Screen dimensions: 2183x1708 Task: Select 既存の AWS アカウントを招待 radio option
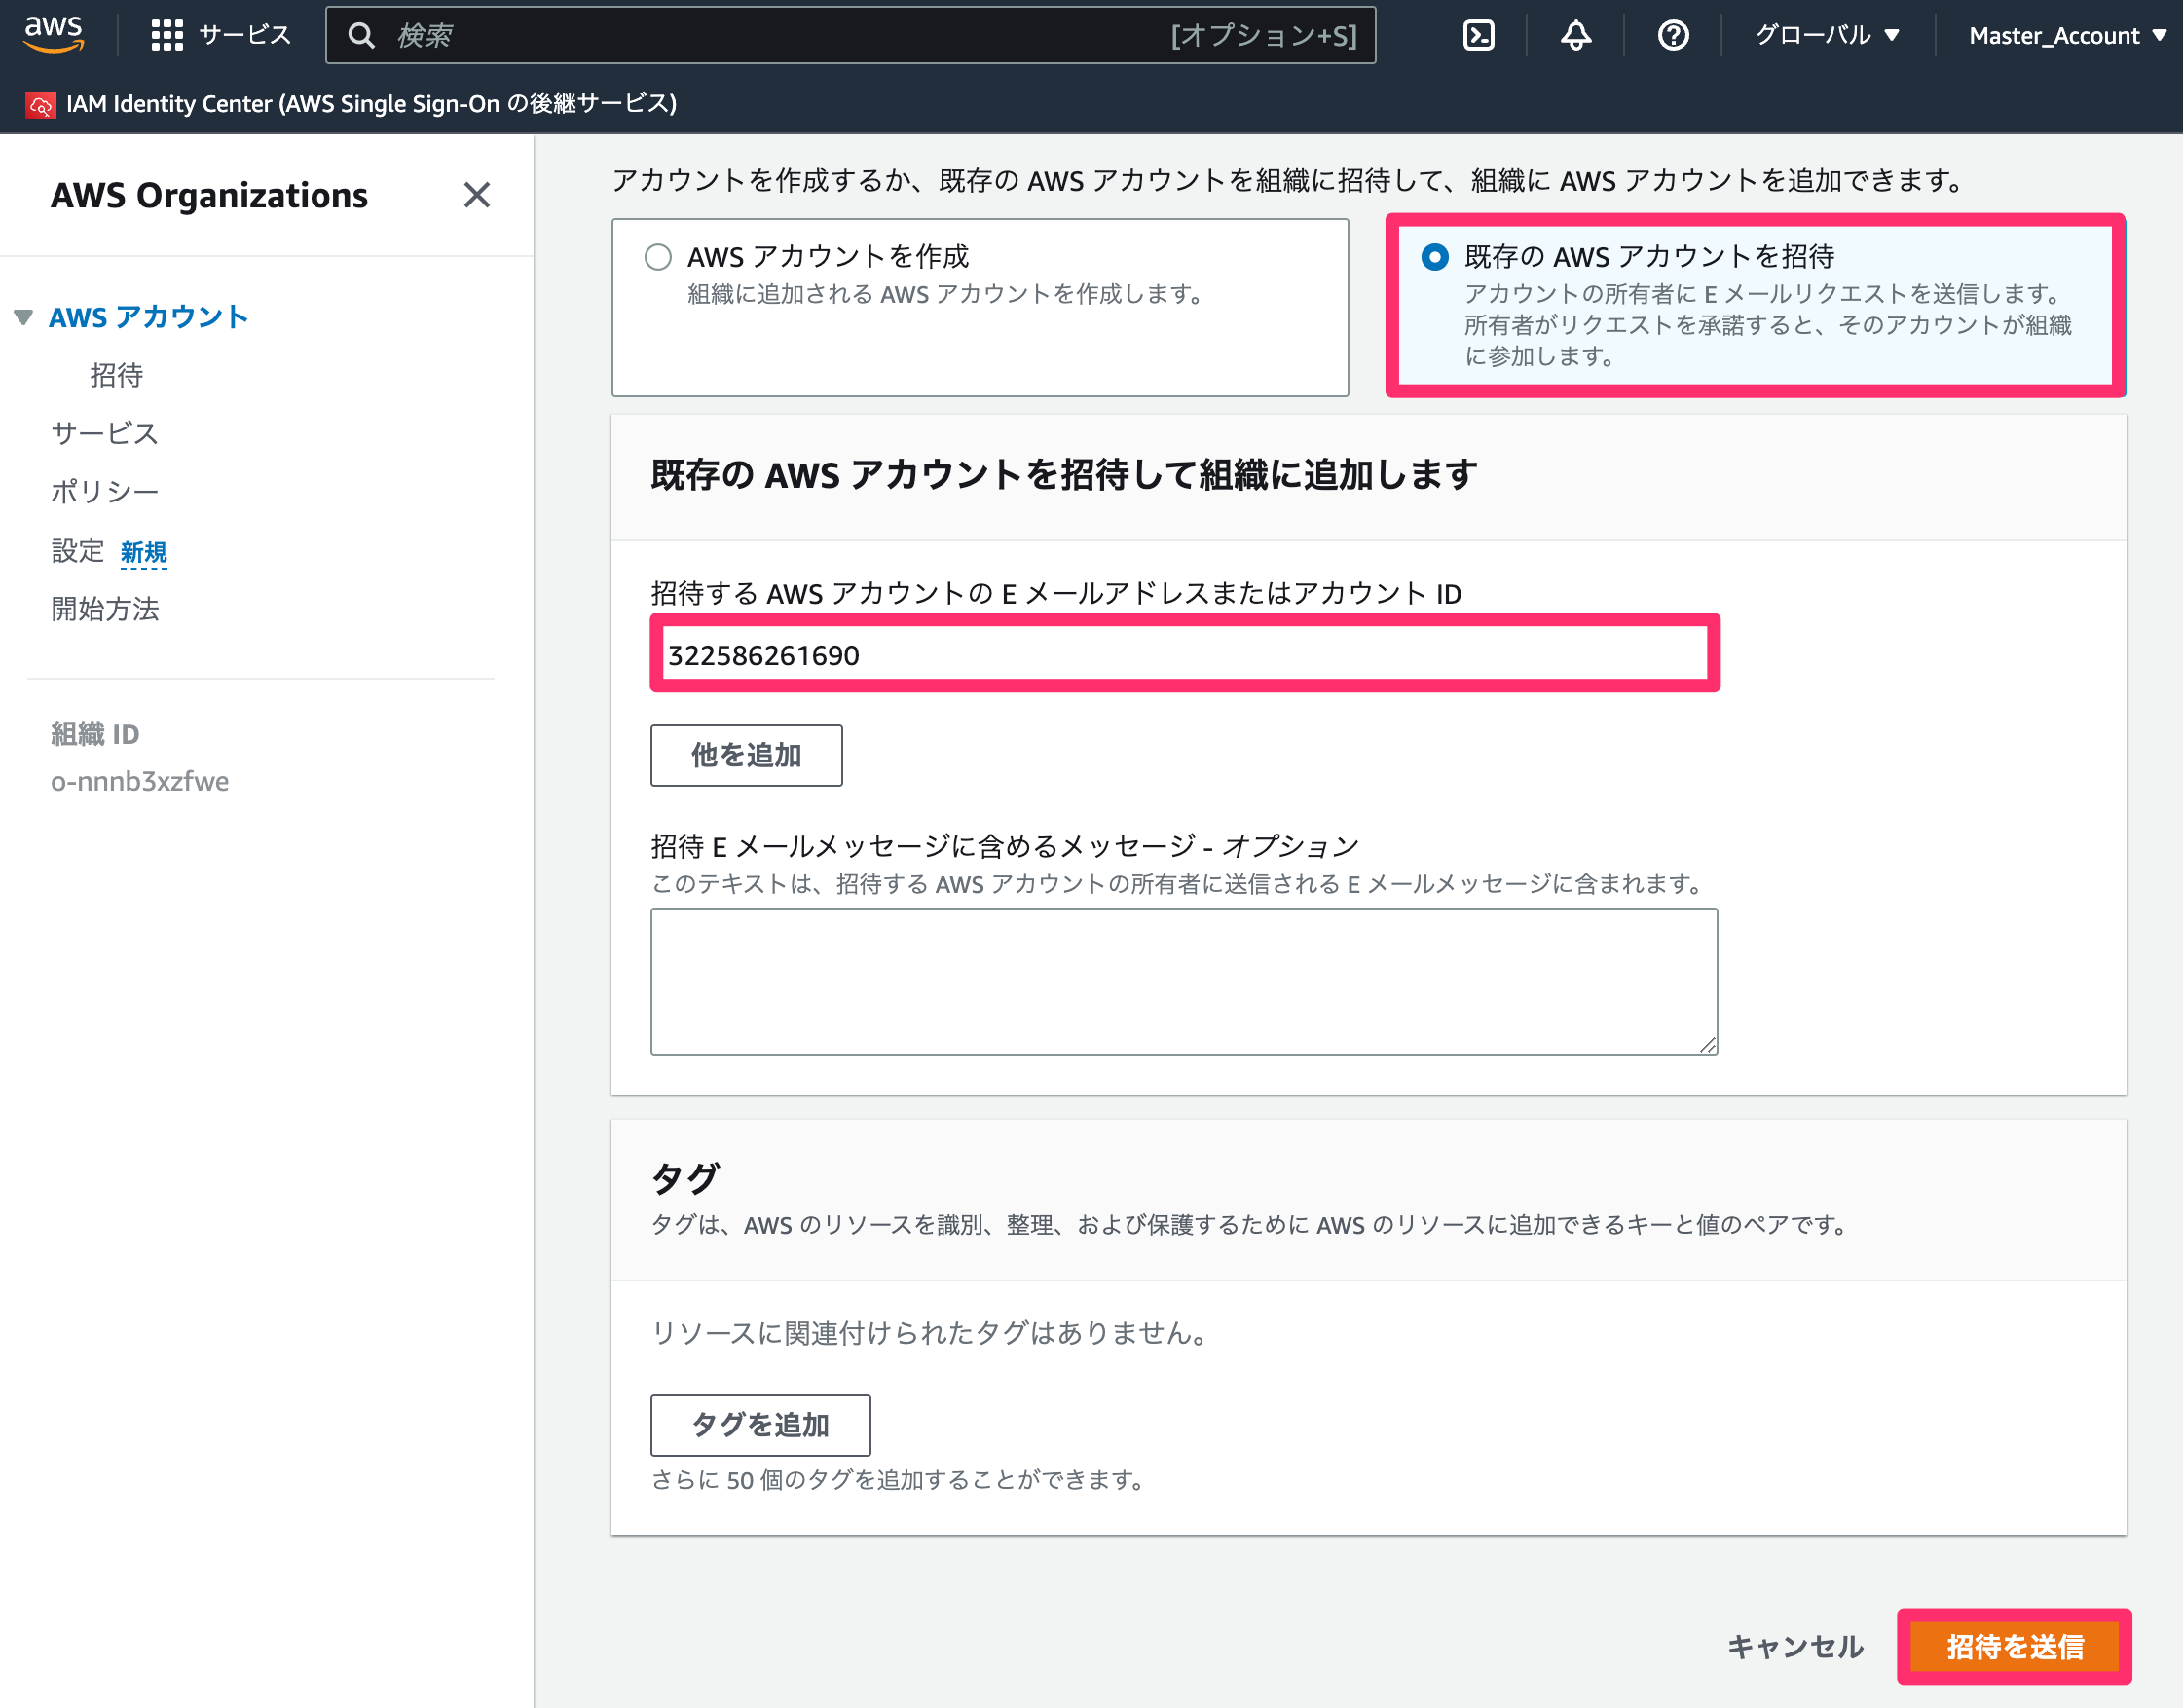pyautogui.click(x=1435, y=257)
